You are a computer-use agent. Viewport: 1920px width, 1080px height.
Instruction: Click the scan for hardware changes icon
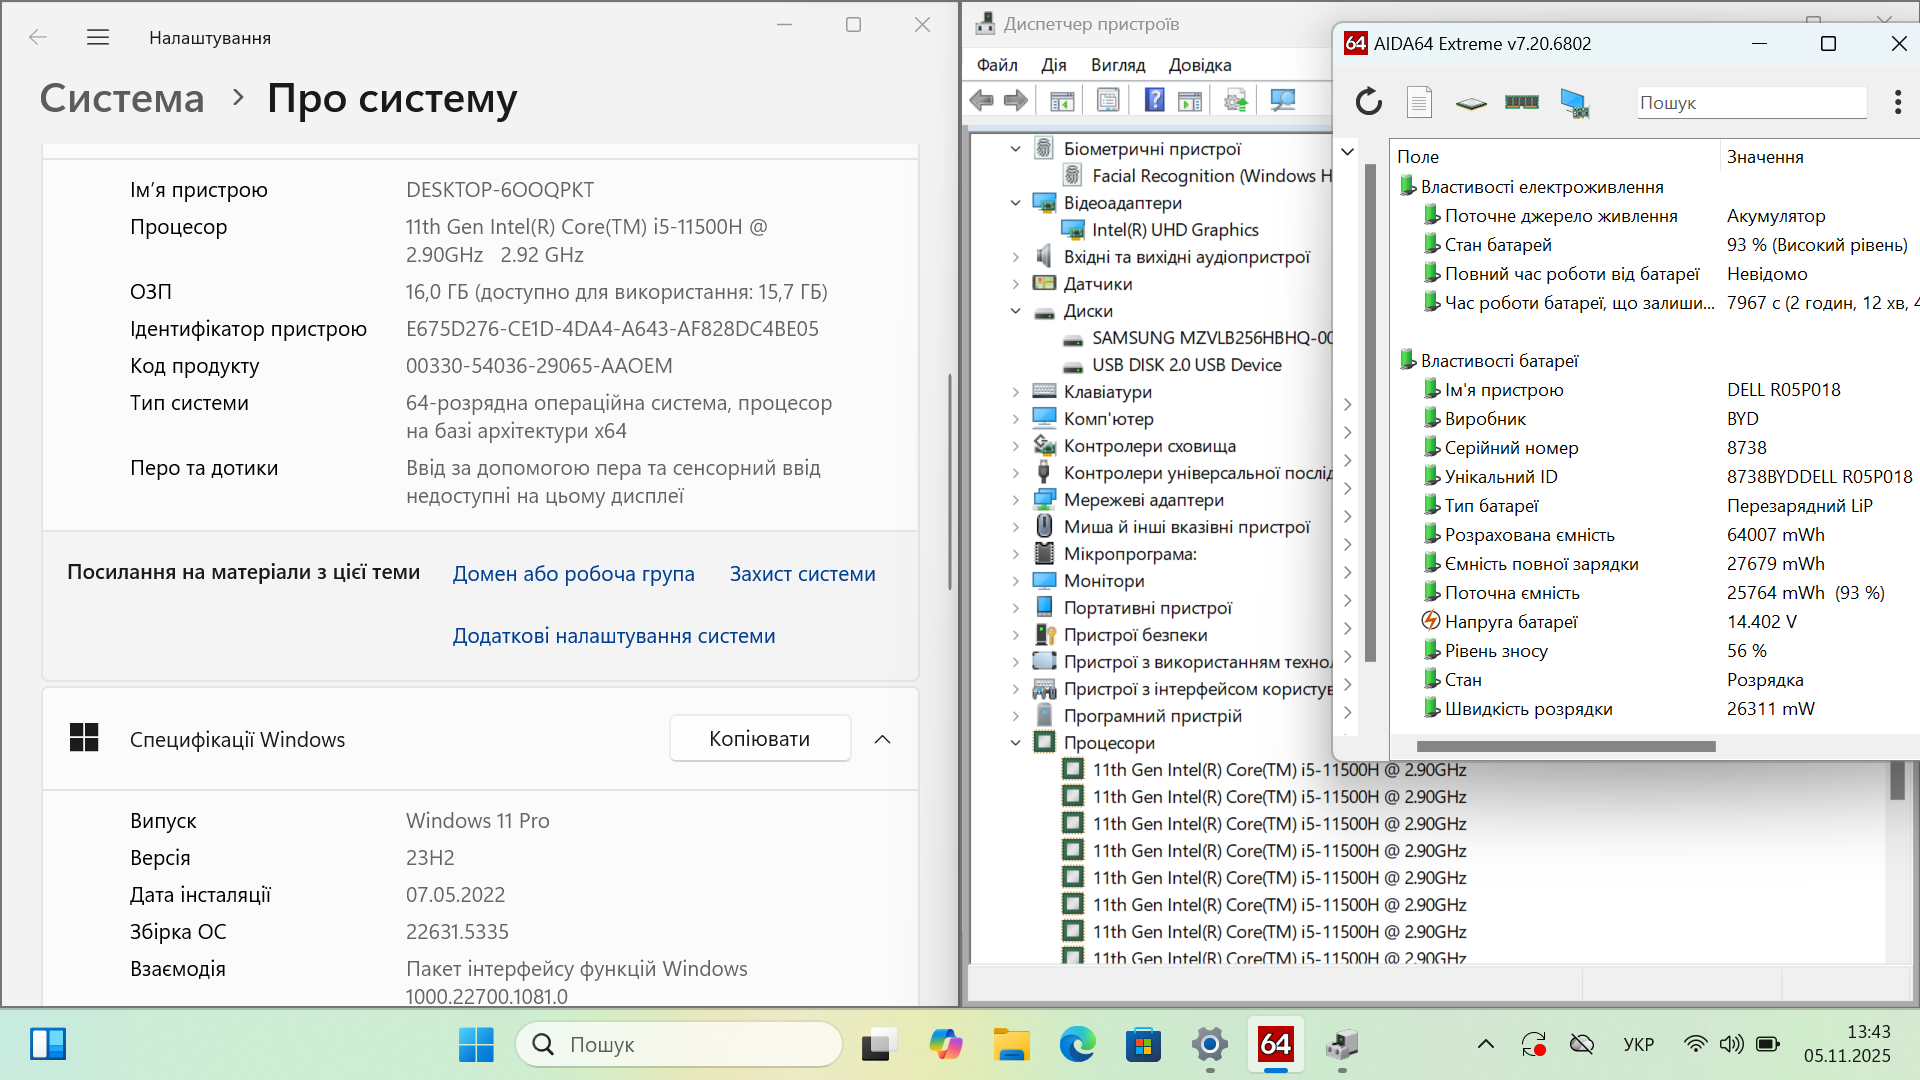click(1282, 100)
